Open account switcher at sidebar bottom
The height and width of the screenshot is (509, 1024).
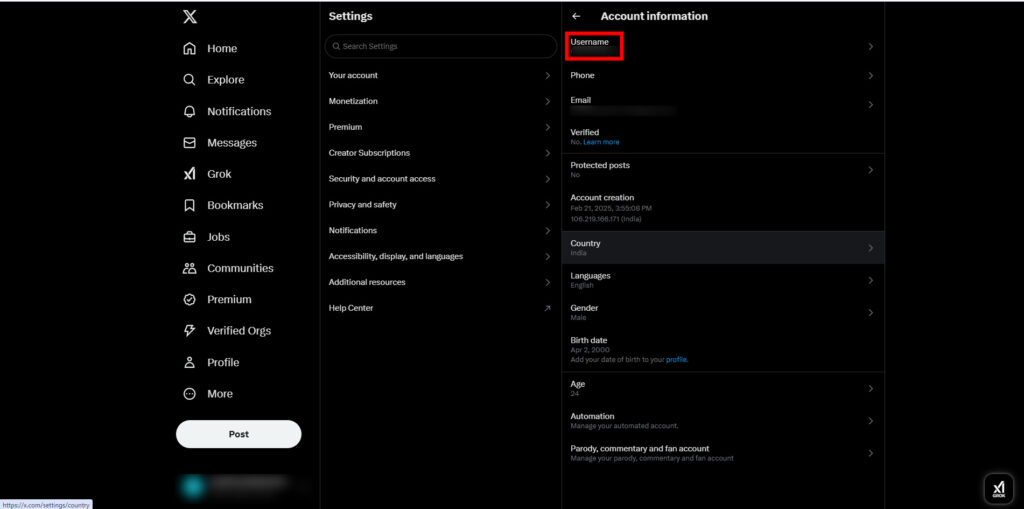[x=242, y=485]
